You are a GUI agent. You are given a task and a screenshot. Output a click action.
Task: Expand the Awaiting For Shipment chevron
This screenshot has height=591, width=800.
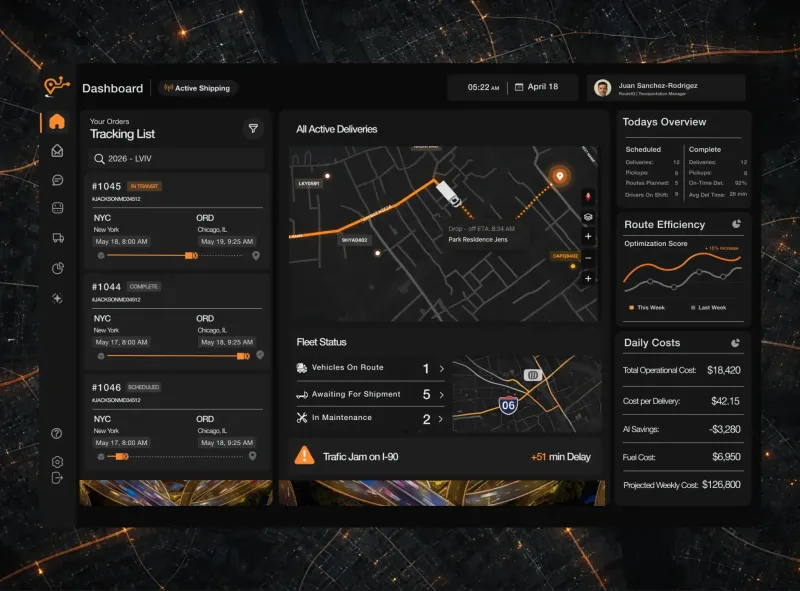coord(441,395)
